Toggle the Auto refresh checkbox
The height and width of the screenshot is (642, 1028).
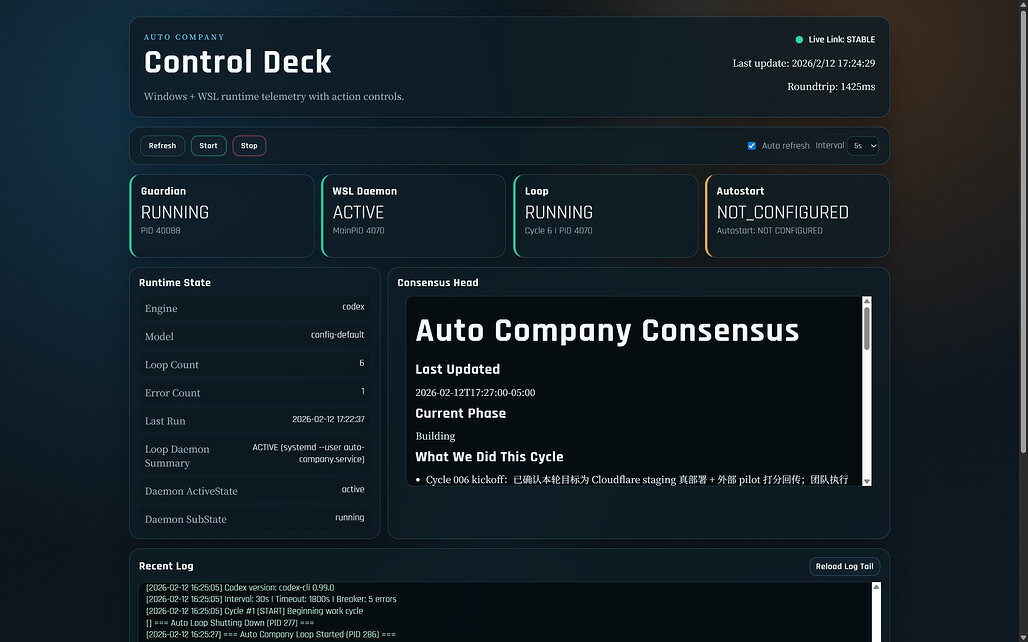click(751, 146)
